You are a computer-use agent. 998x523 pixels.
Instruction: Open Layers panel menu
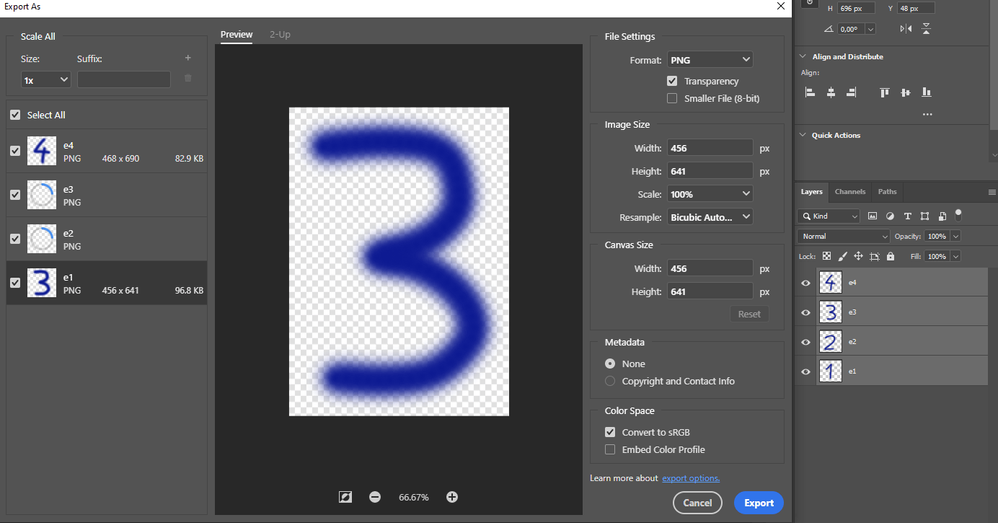992,192
